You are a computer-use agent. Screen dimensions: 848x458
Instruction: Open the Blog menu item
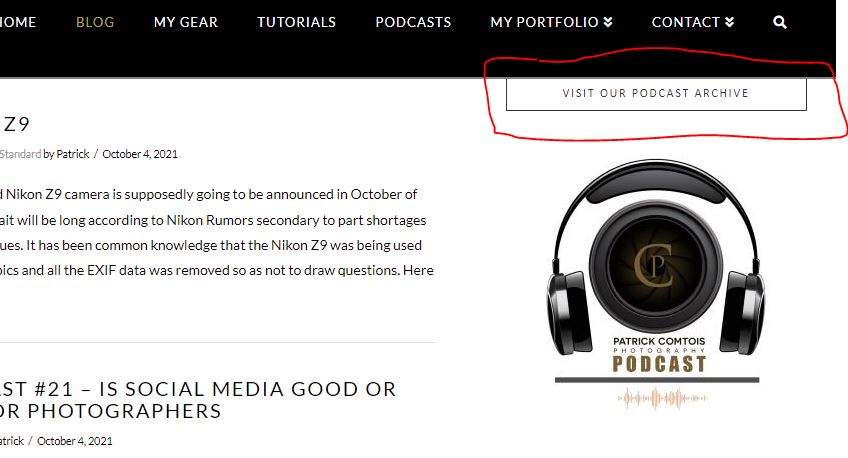coord(95,22)
